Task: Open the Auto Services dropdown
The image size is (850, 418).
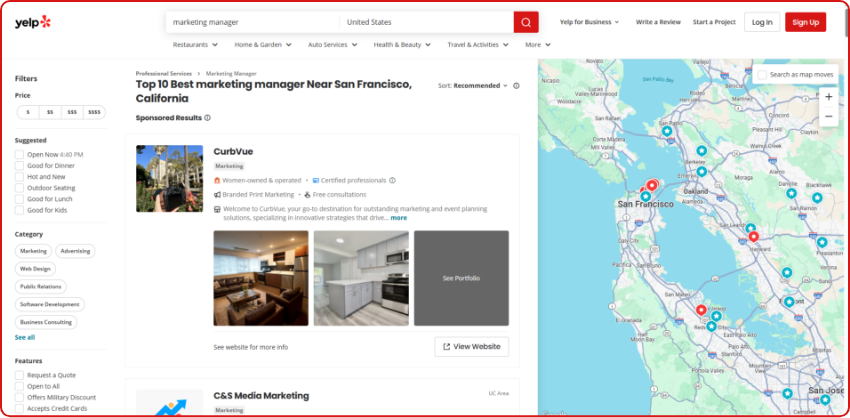Action: tap(332, 45)
